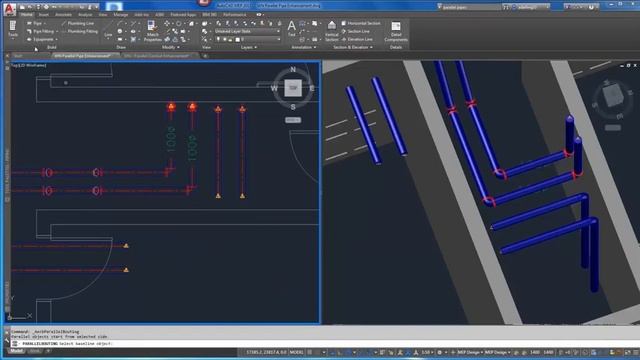Select the Pipe tool in Build panel

35,23
